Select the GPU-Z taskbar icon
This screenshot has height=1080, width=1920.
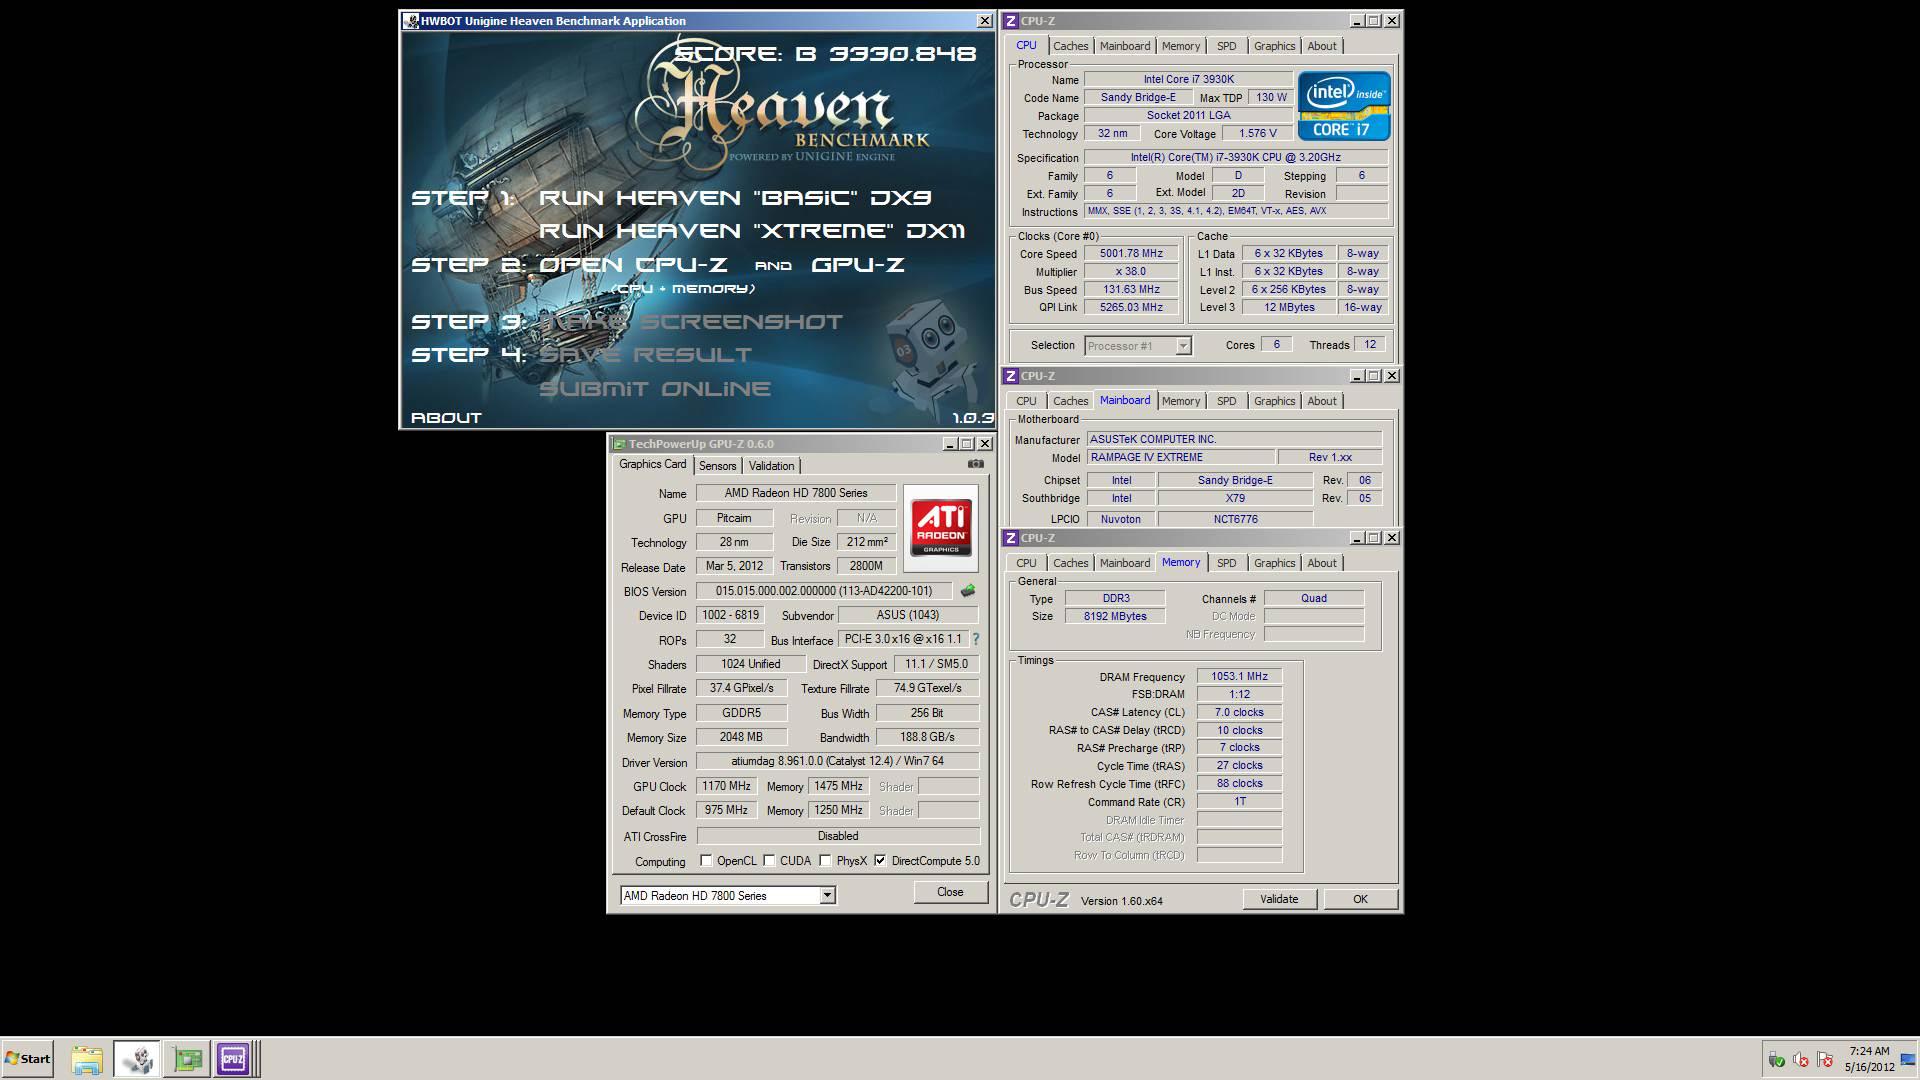pyautogui.click(x=186, y=1059)
